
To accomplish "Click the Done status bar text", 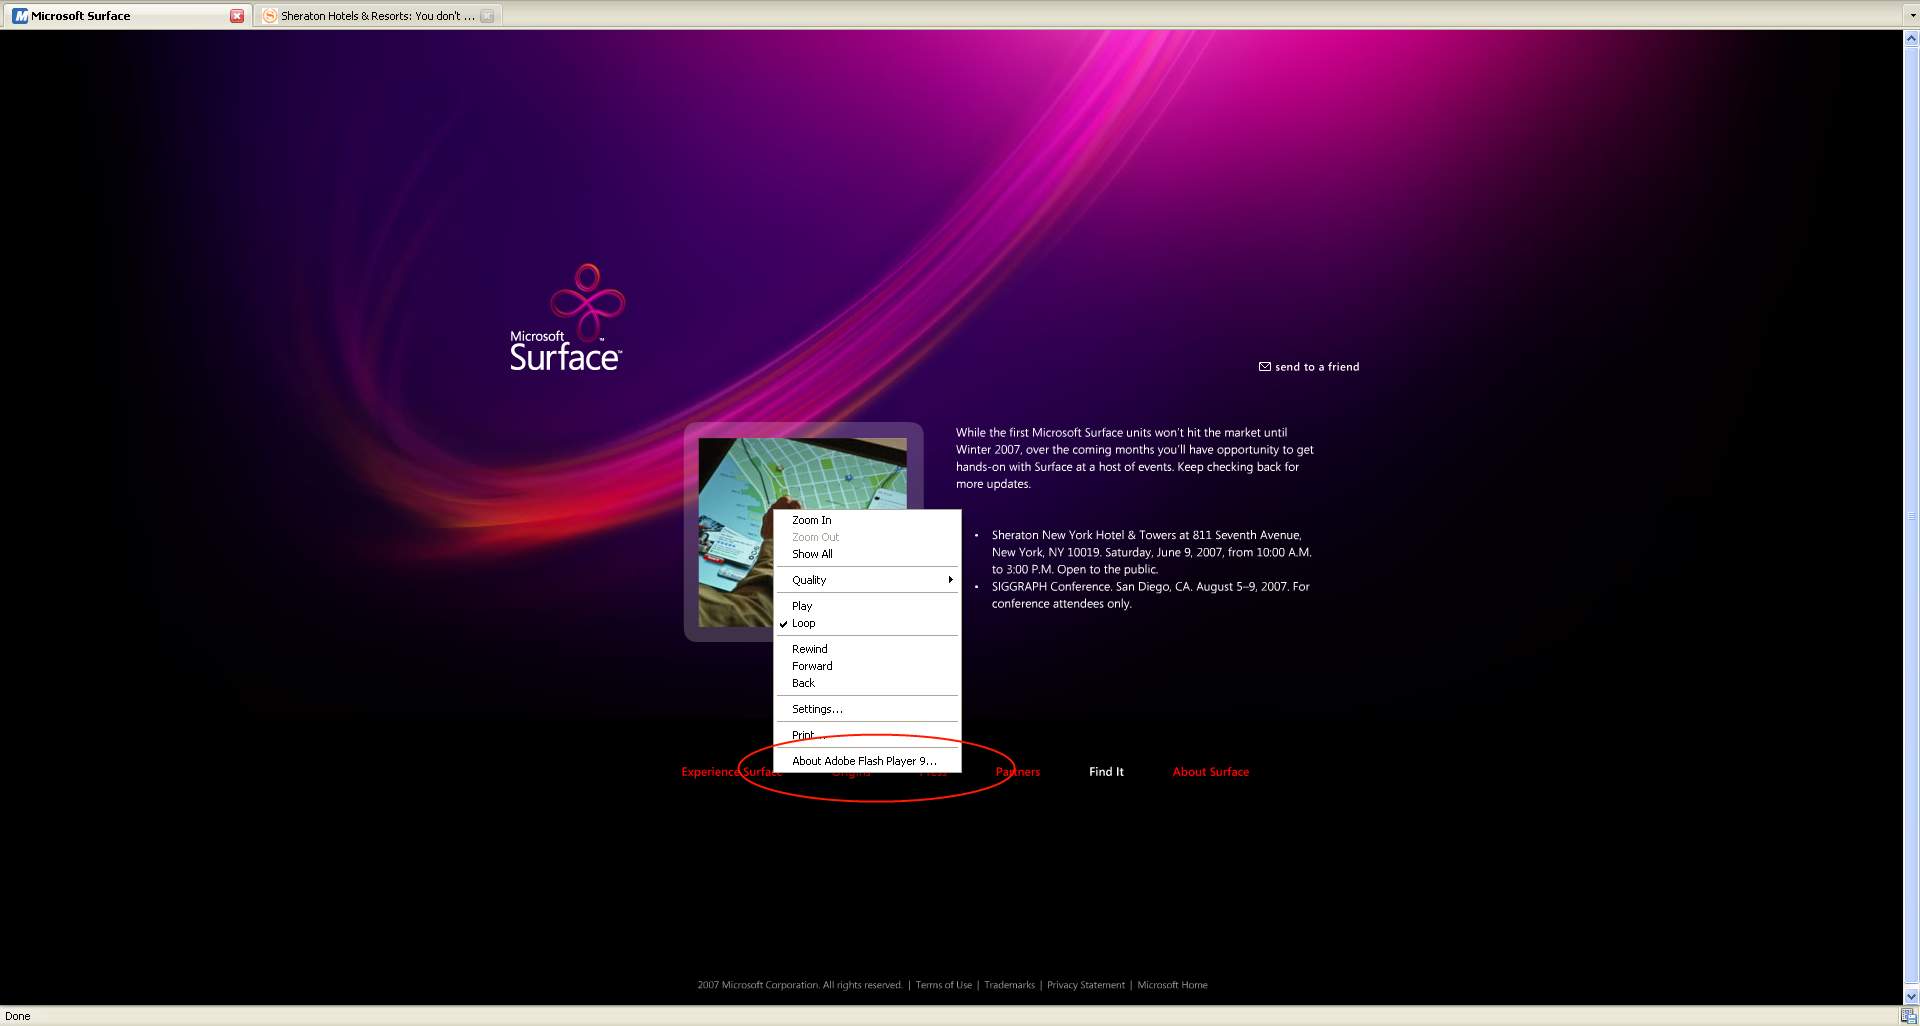I will [18, 1016].
